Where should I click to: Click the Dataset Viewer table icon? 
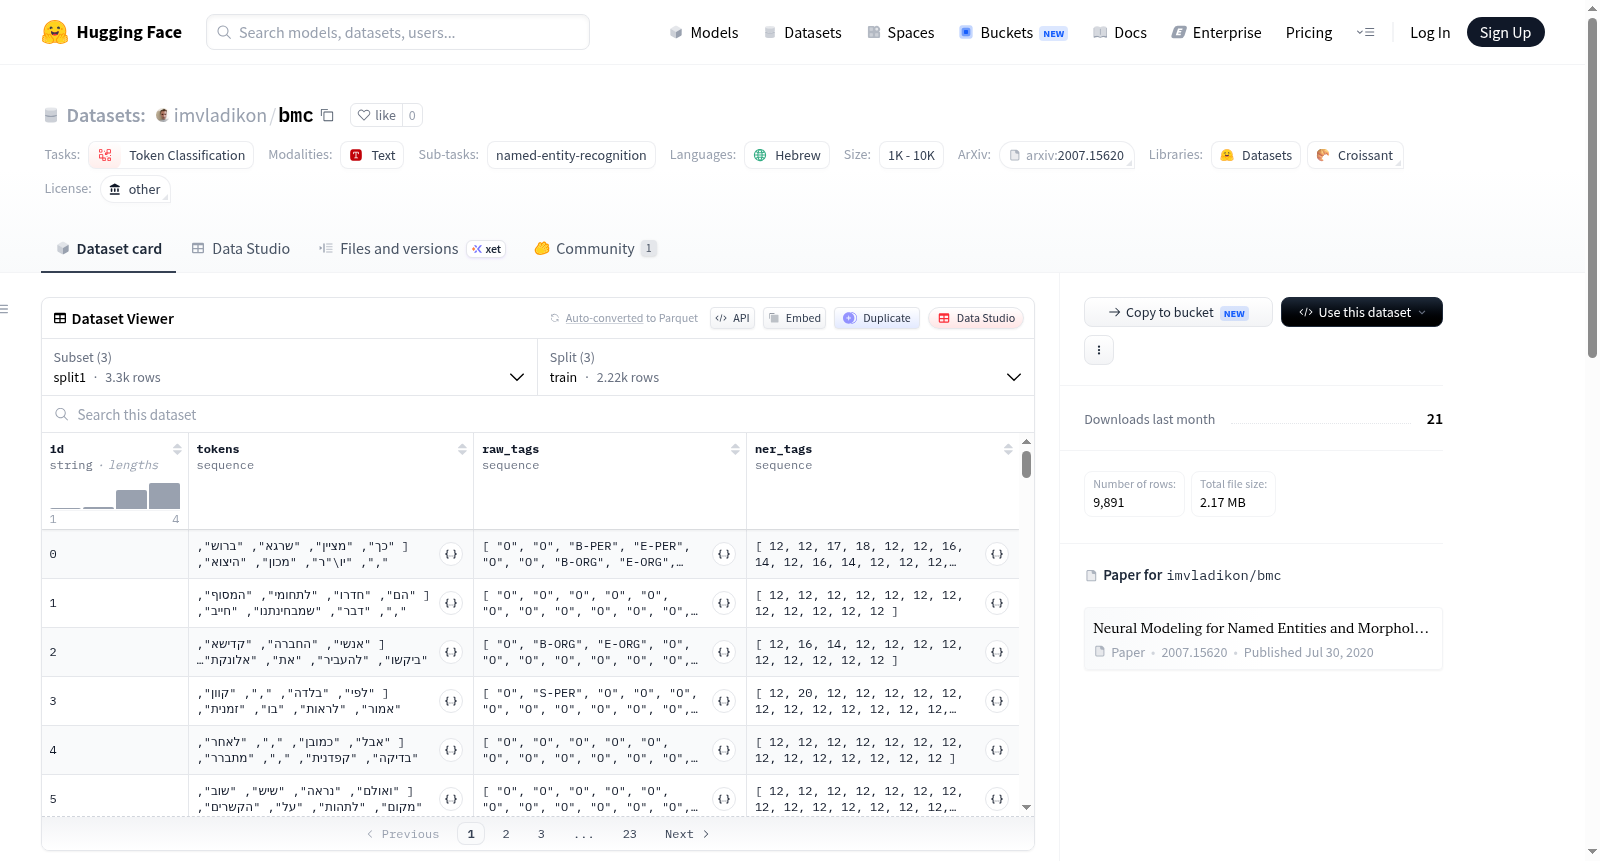60,318
